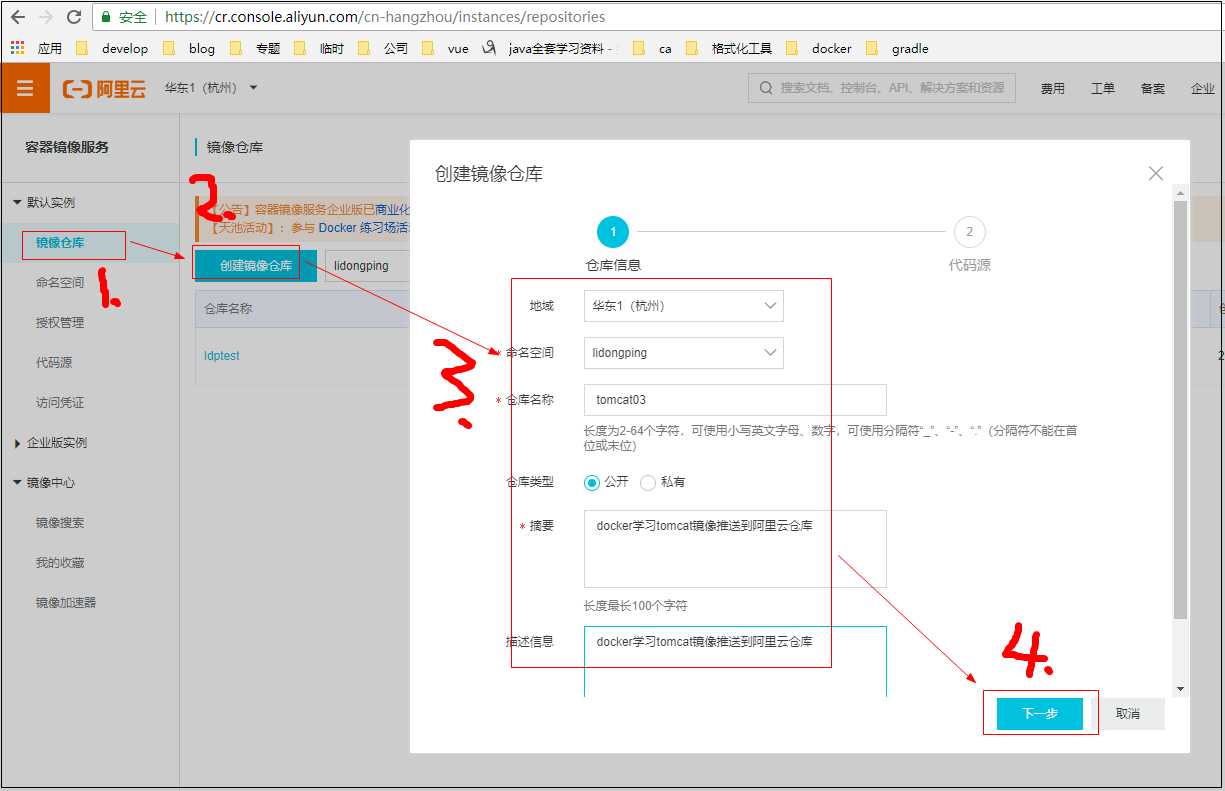This screenshot has height=791, width=1225.
Task: Open the 命名空间 dropdown in dialog
Action: 684,353
